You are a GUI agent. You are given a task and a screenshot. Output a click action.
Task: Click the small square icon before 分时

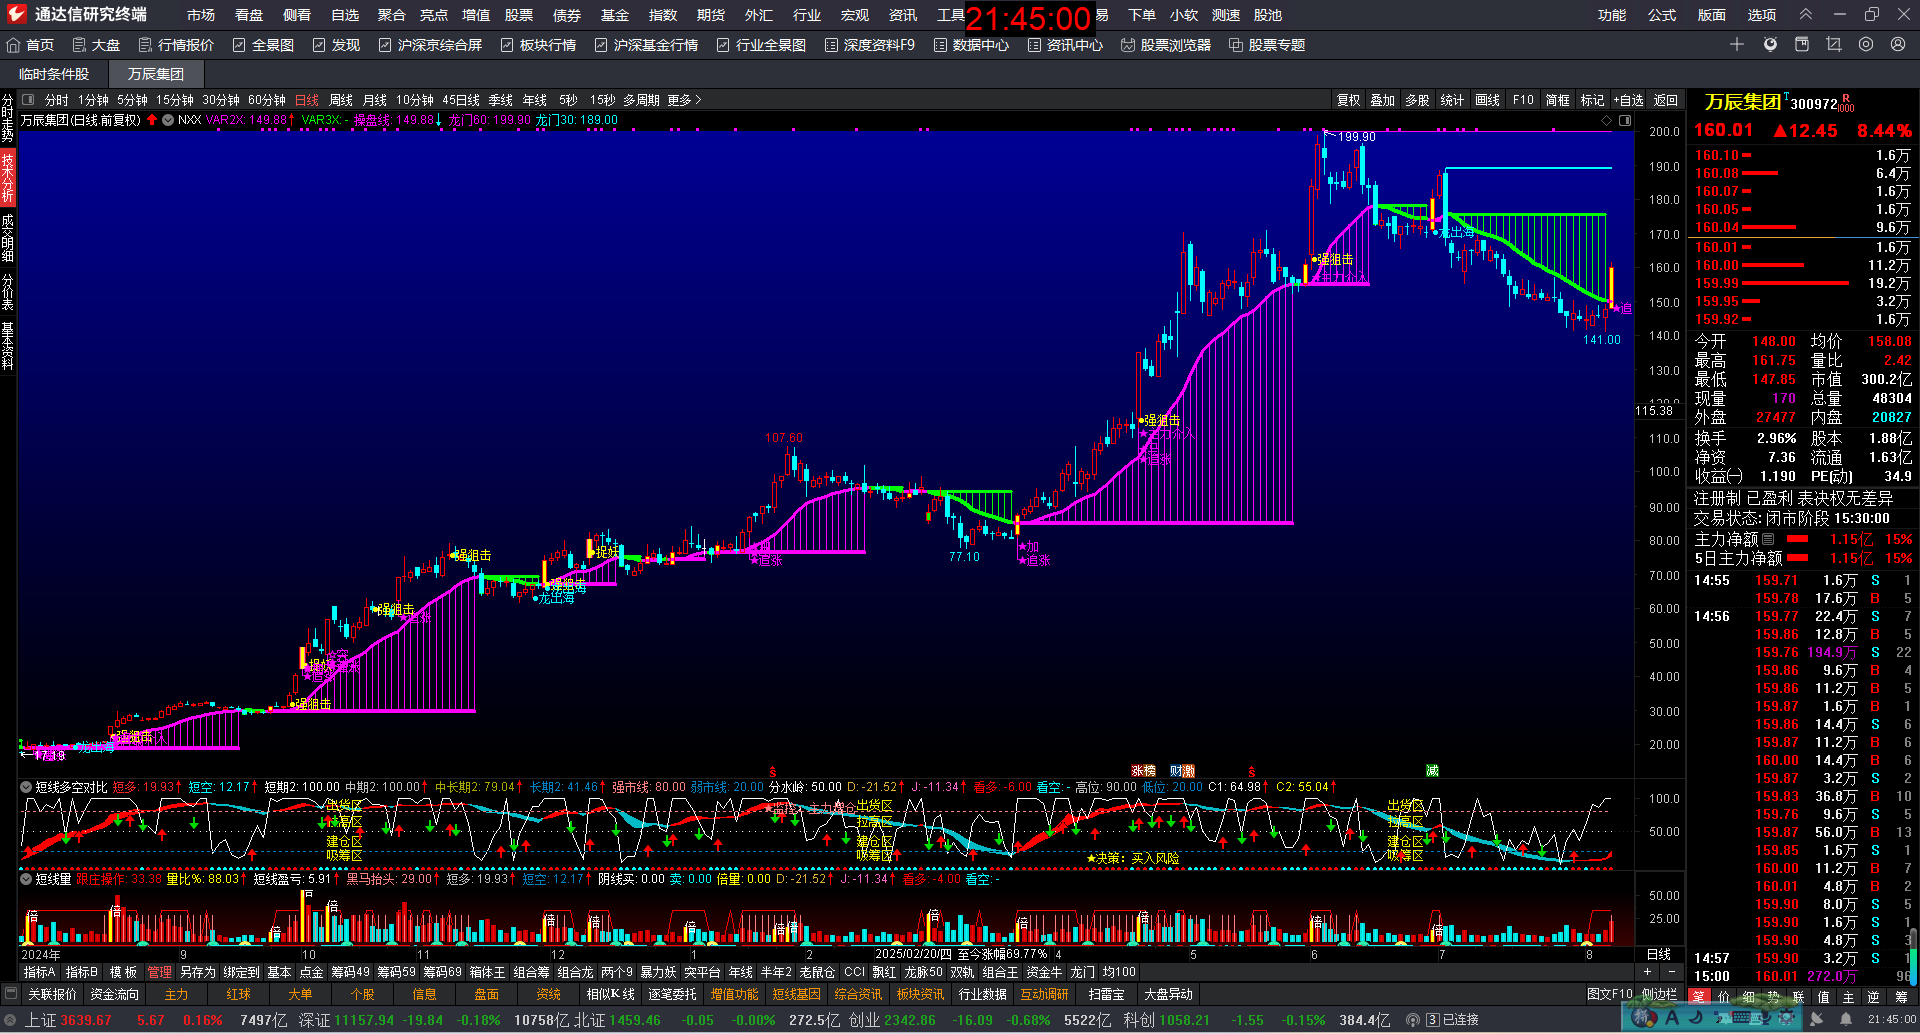28,100
